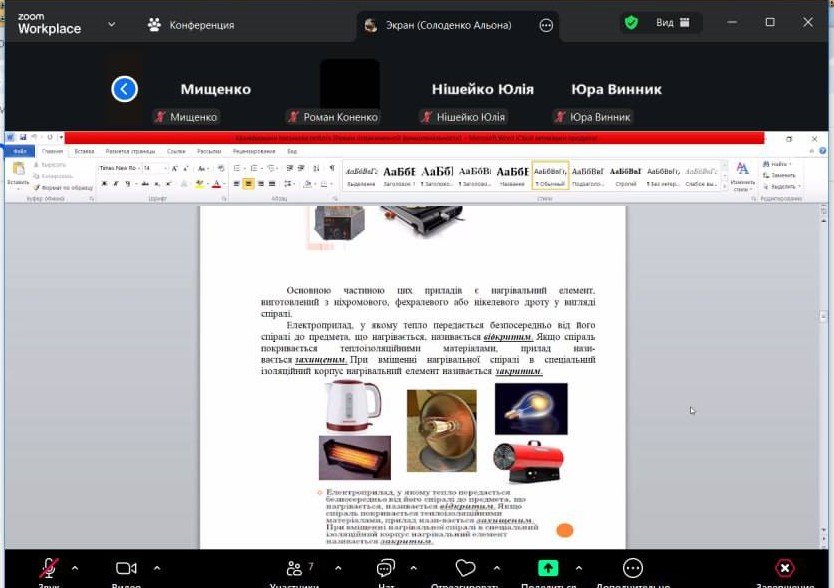Unmute the microphone in Zoom toolbar
Screen dimensions: 834x588
tap(49, 568)
